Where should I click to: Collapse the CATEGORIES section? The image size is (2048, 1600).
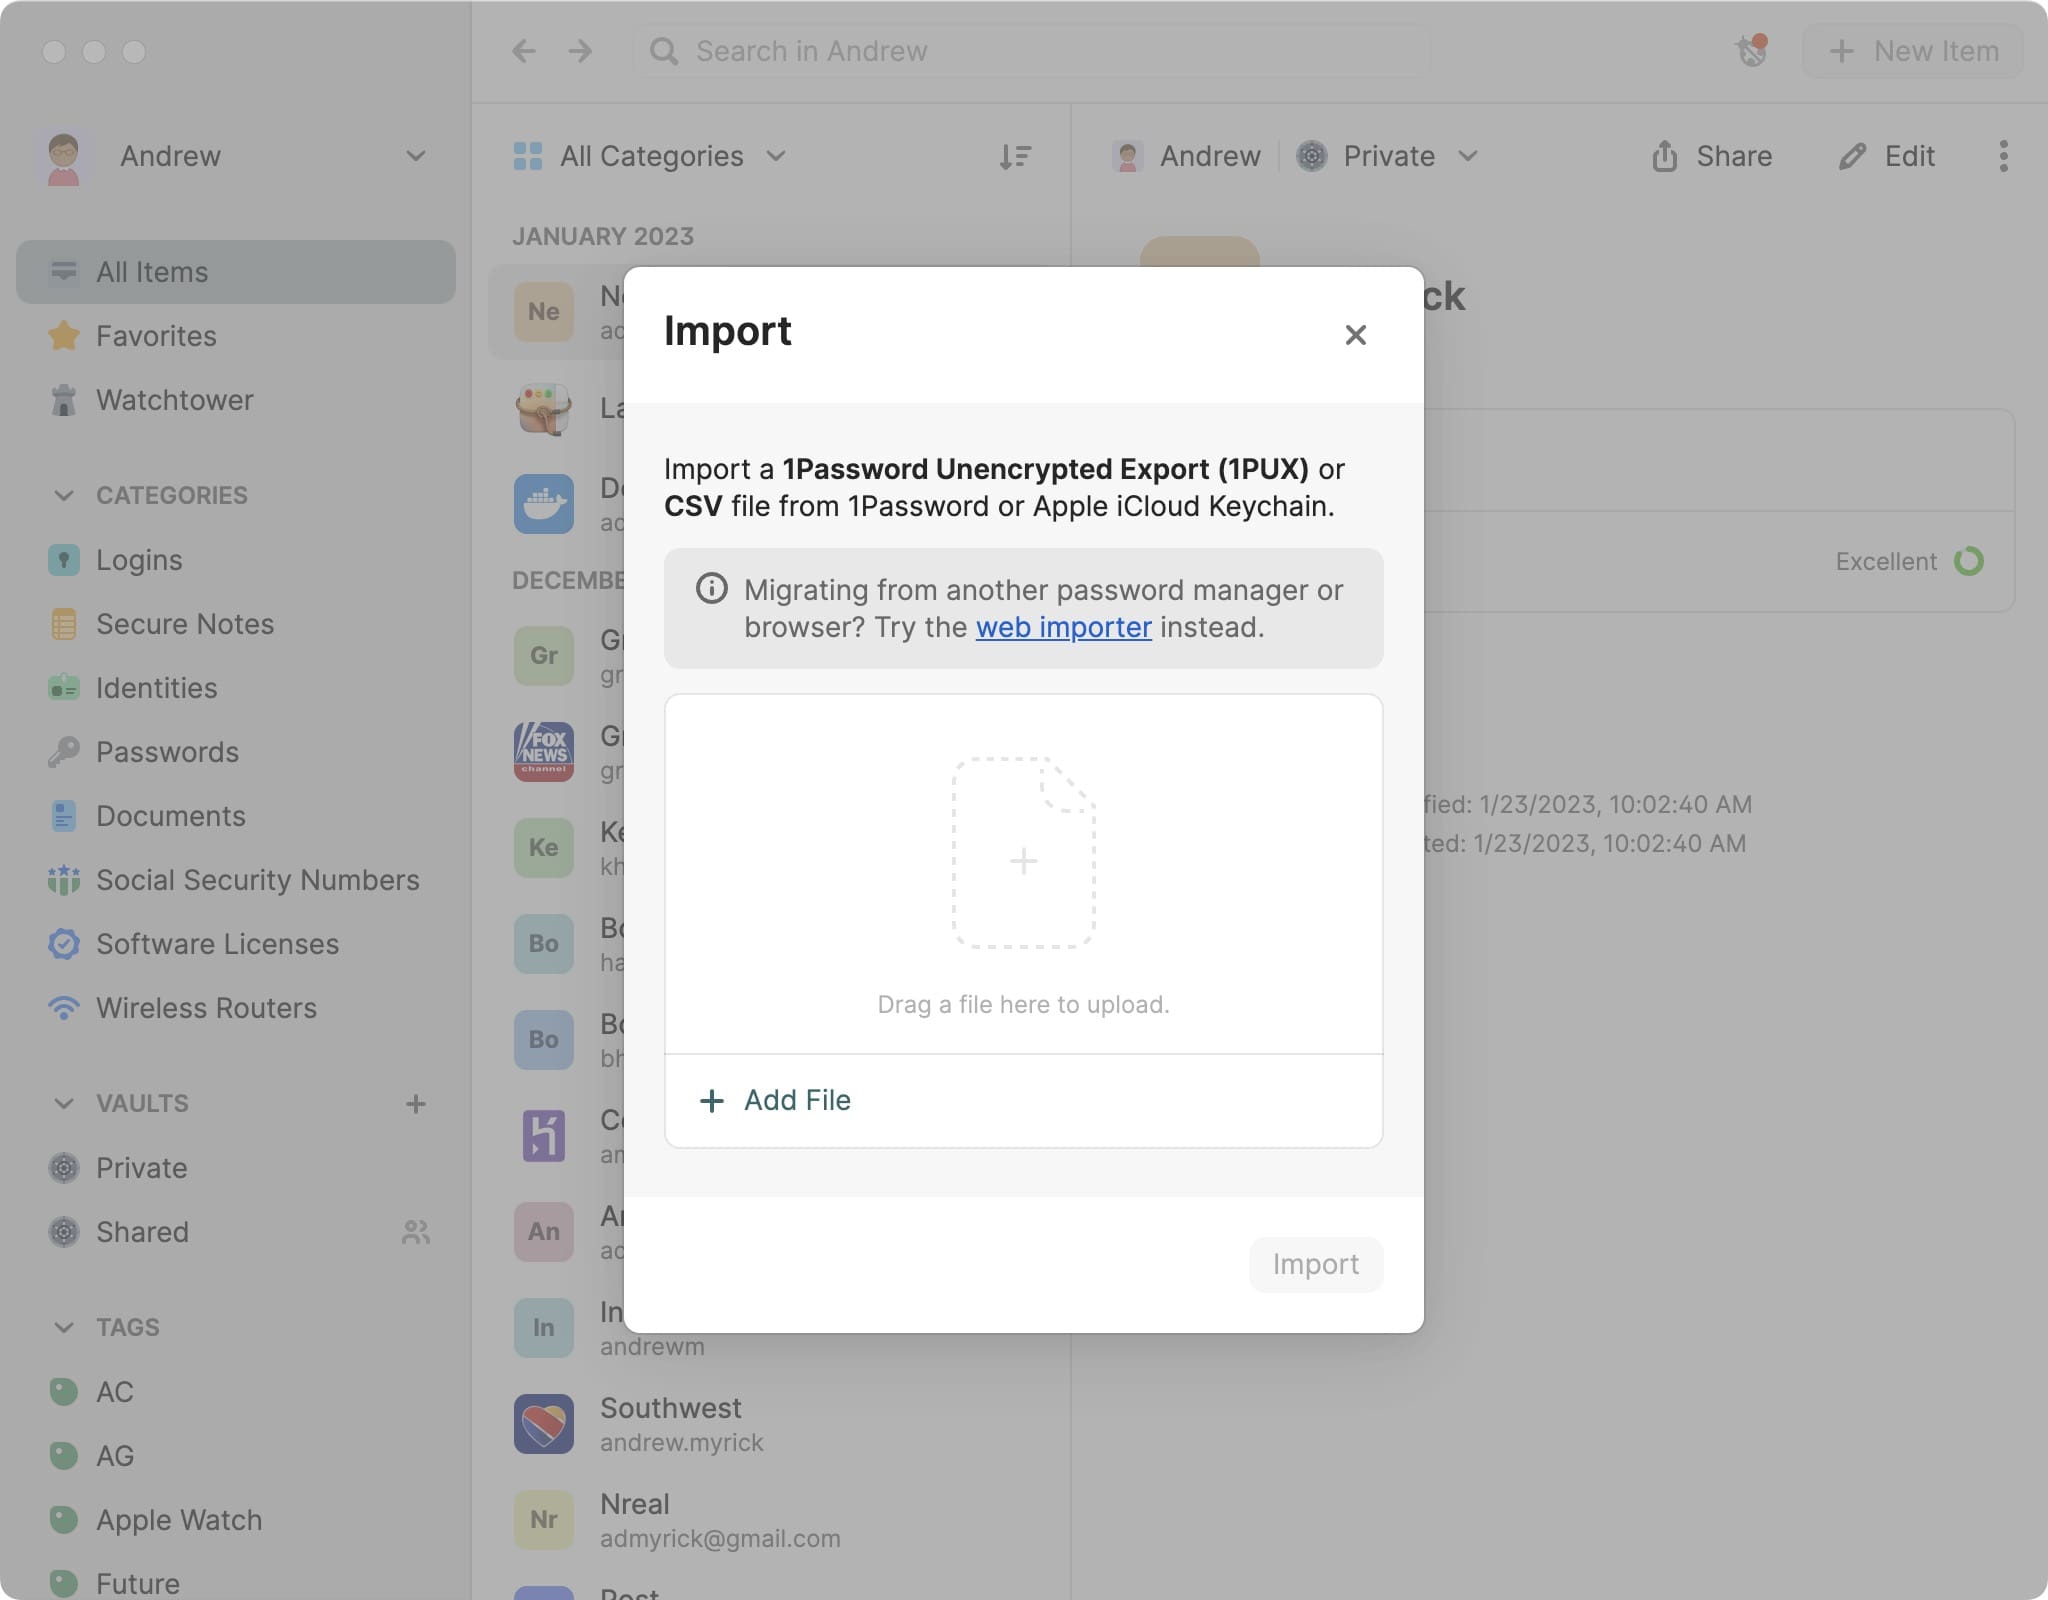[x=64, y=496]
